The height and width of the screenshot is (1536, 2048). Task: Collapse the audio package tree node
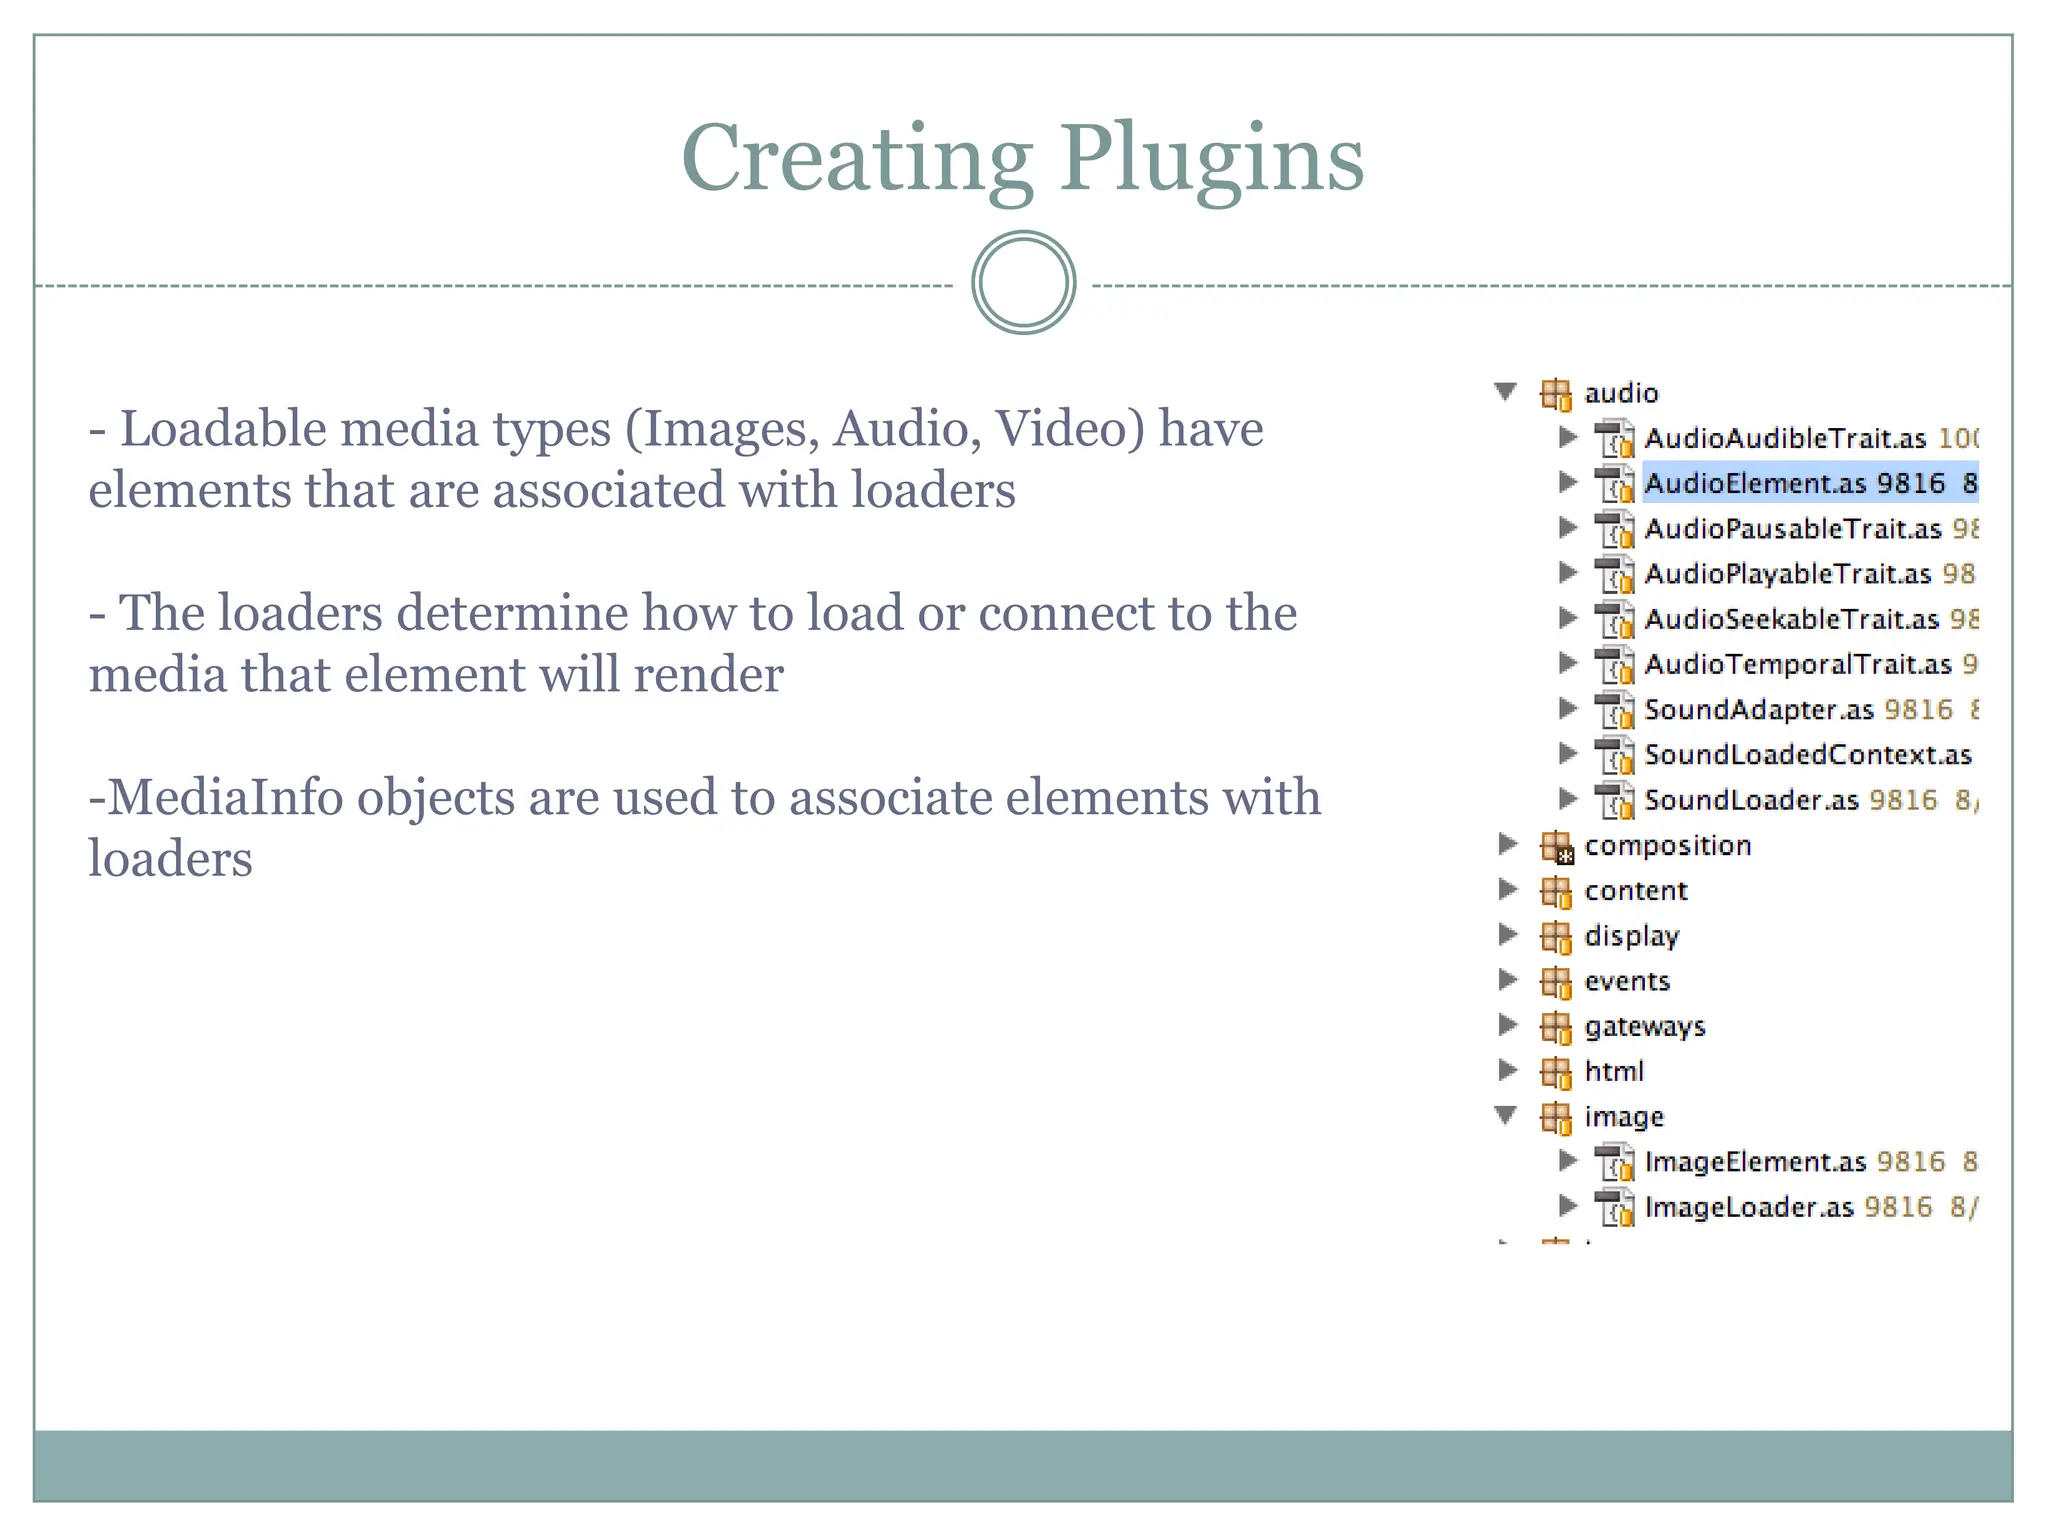(x=1506, y=391)
